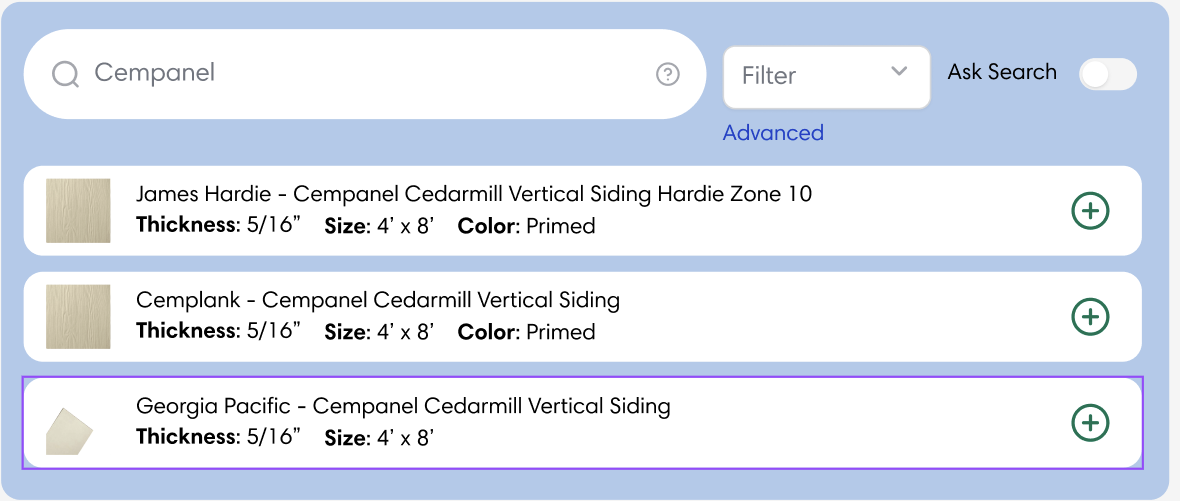Click the James Hardie product thumbnail
Viewport: 1180px width, 501px height.
[x=78, y=211]
